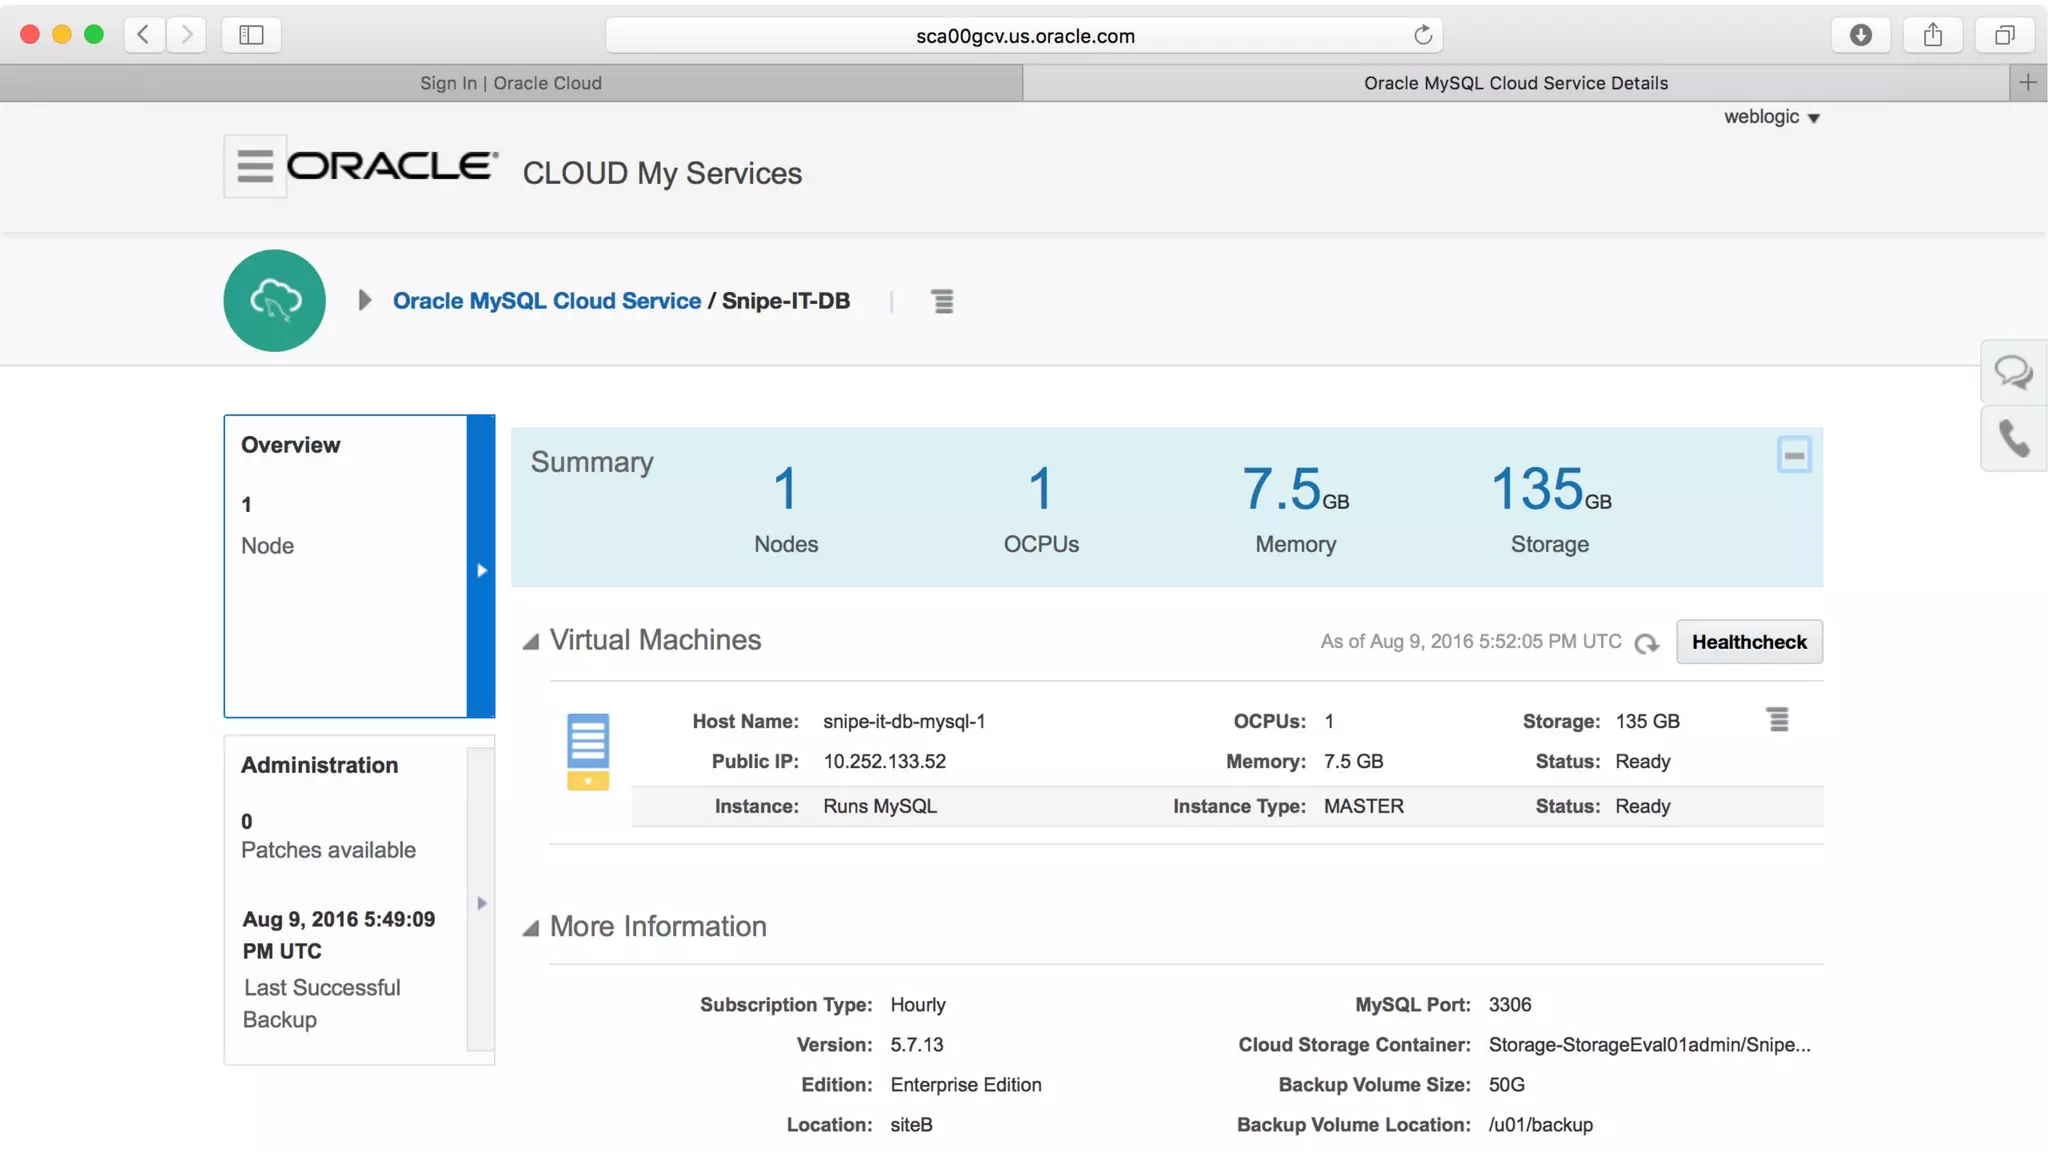
Task: Open the snipe-it-db-mysql-1 node actions menu
Action: [1777, 720]
